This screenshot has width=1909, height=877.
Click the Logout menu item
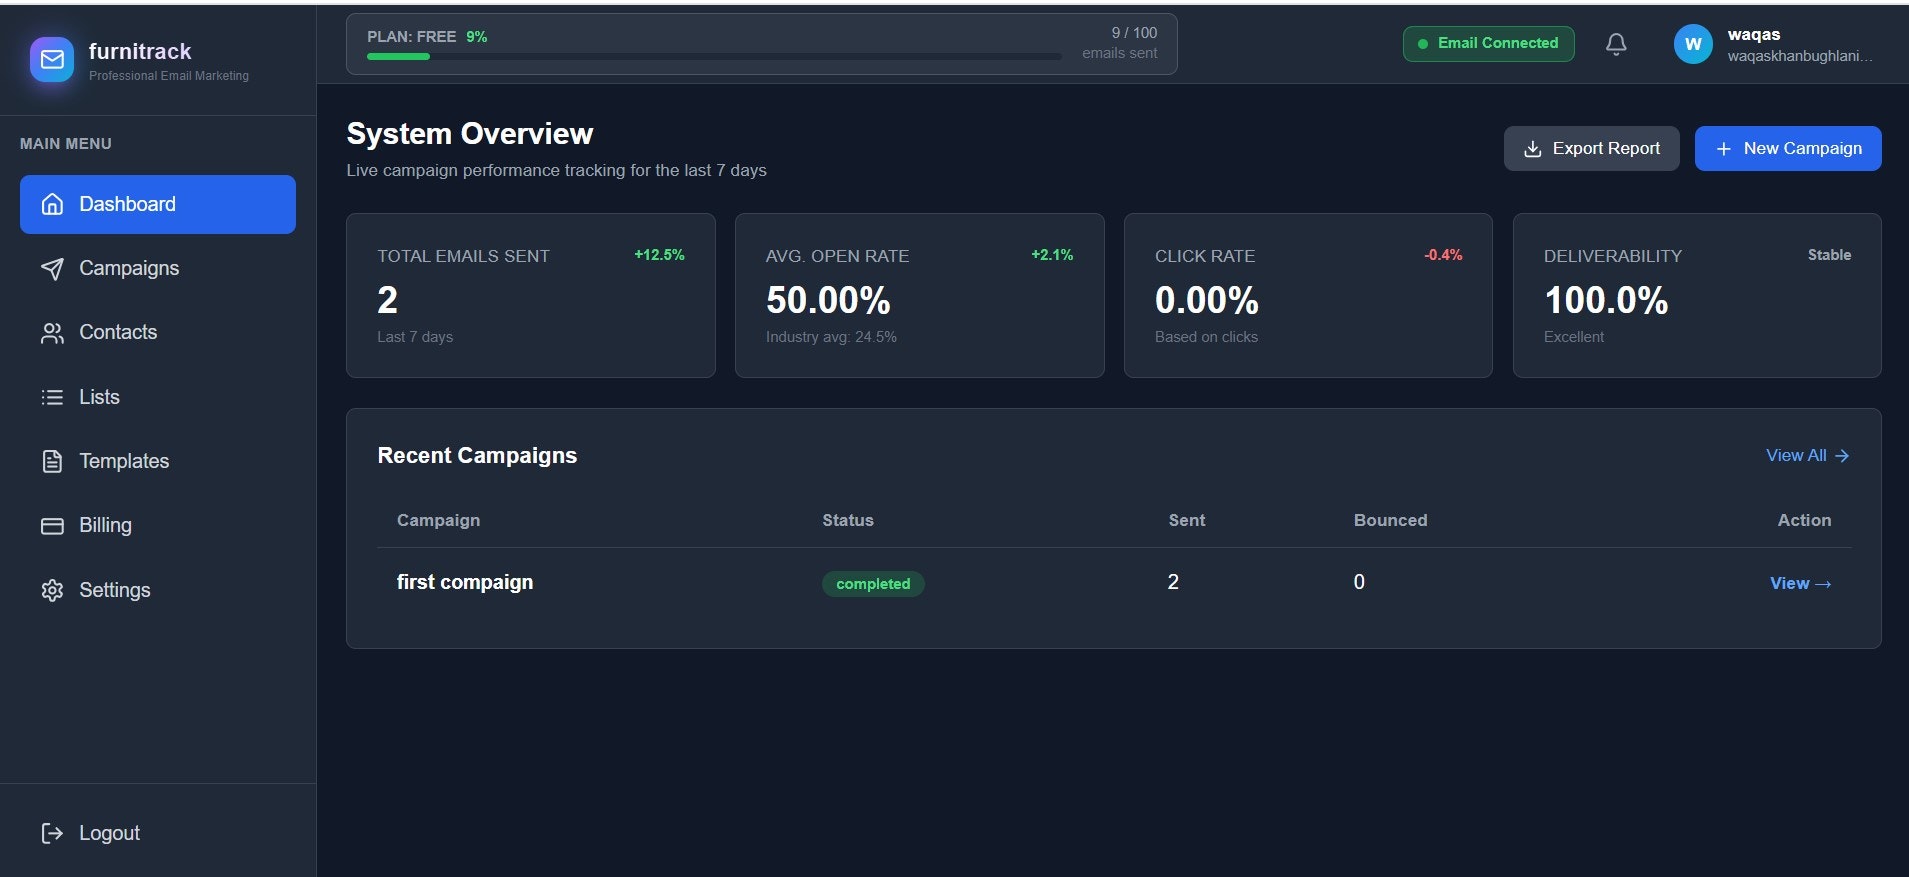pyautogui.click(x=158, y=833)
